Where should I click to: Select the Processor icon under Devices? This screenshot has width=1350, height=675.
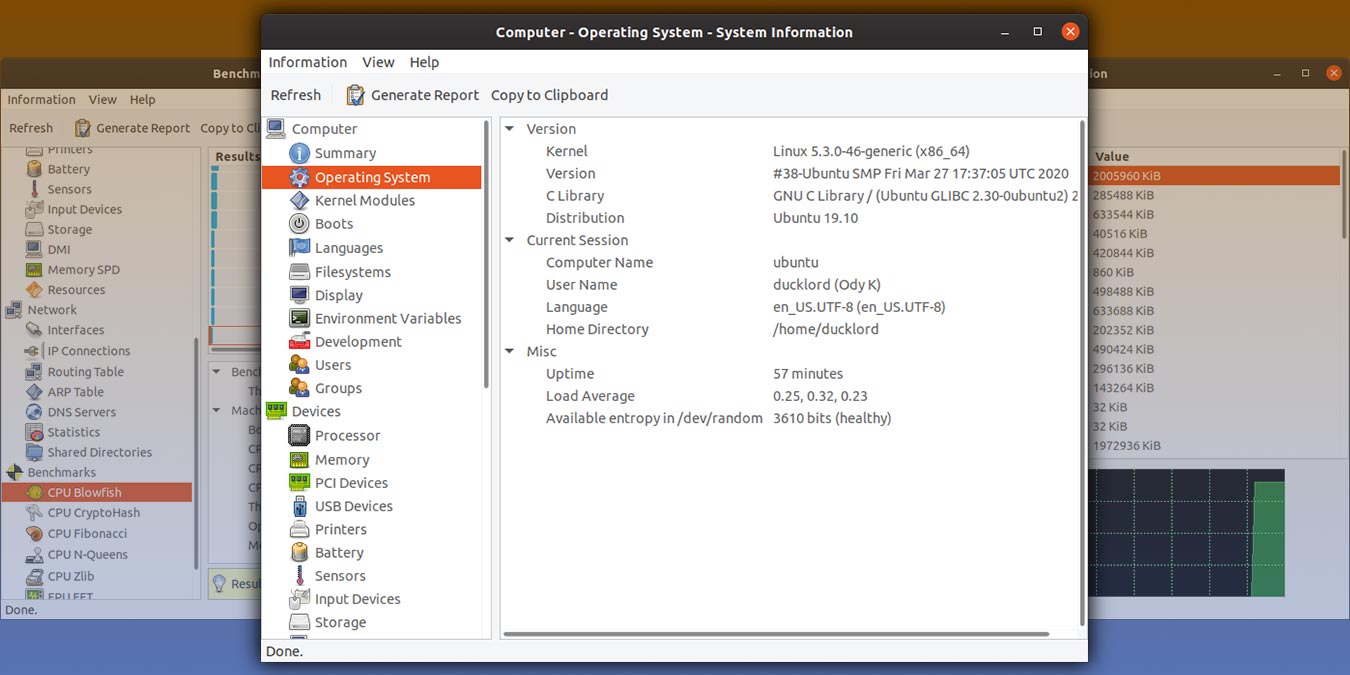point(297,435)
